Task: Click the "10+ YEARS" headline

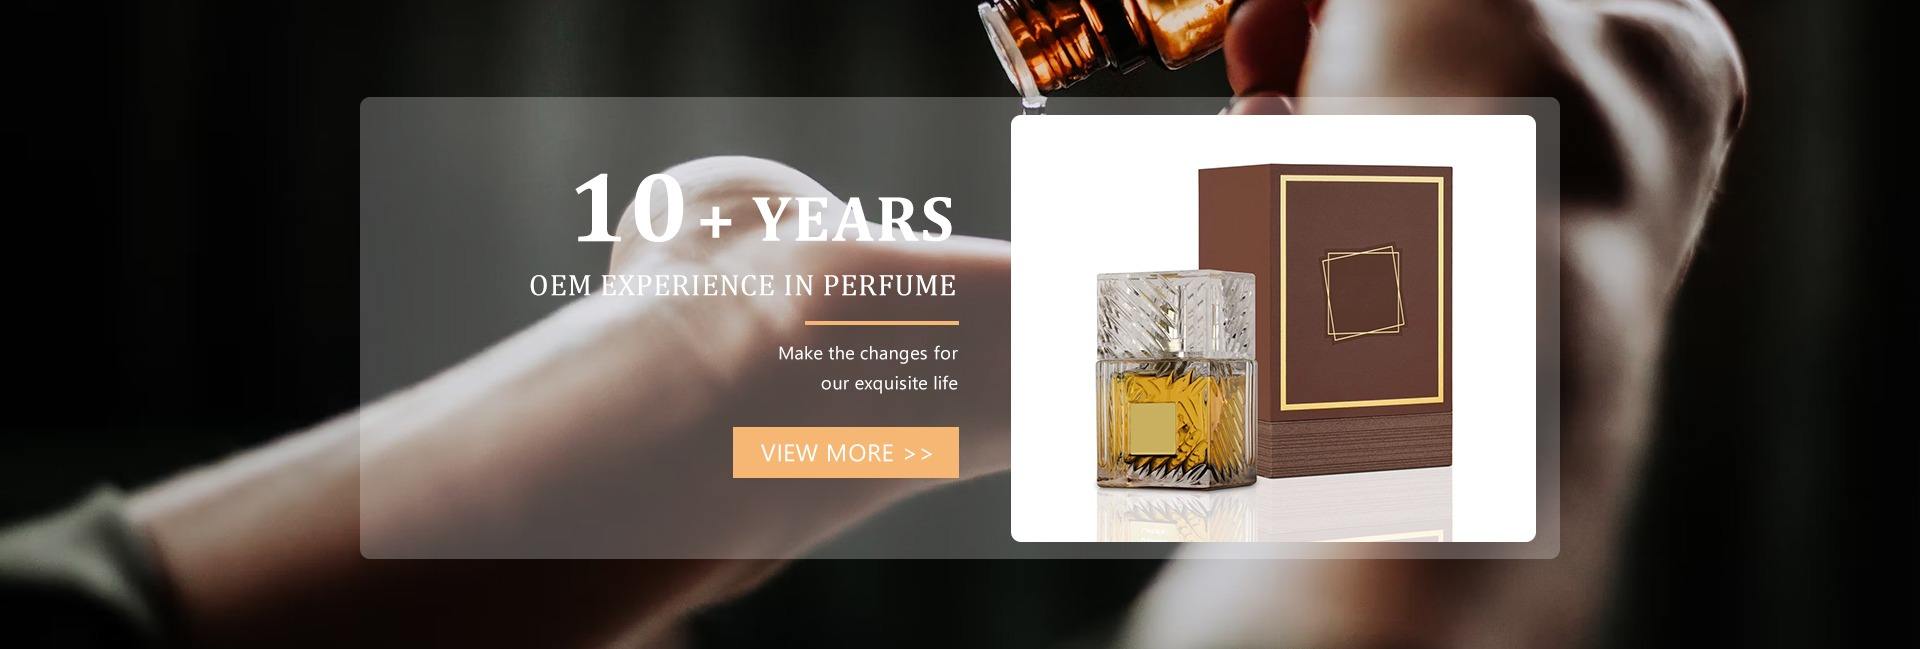Action: point(763,211)
